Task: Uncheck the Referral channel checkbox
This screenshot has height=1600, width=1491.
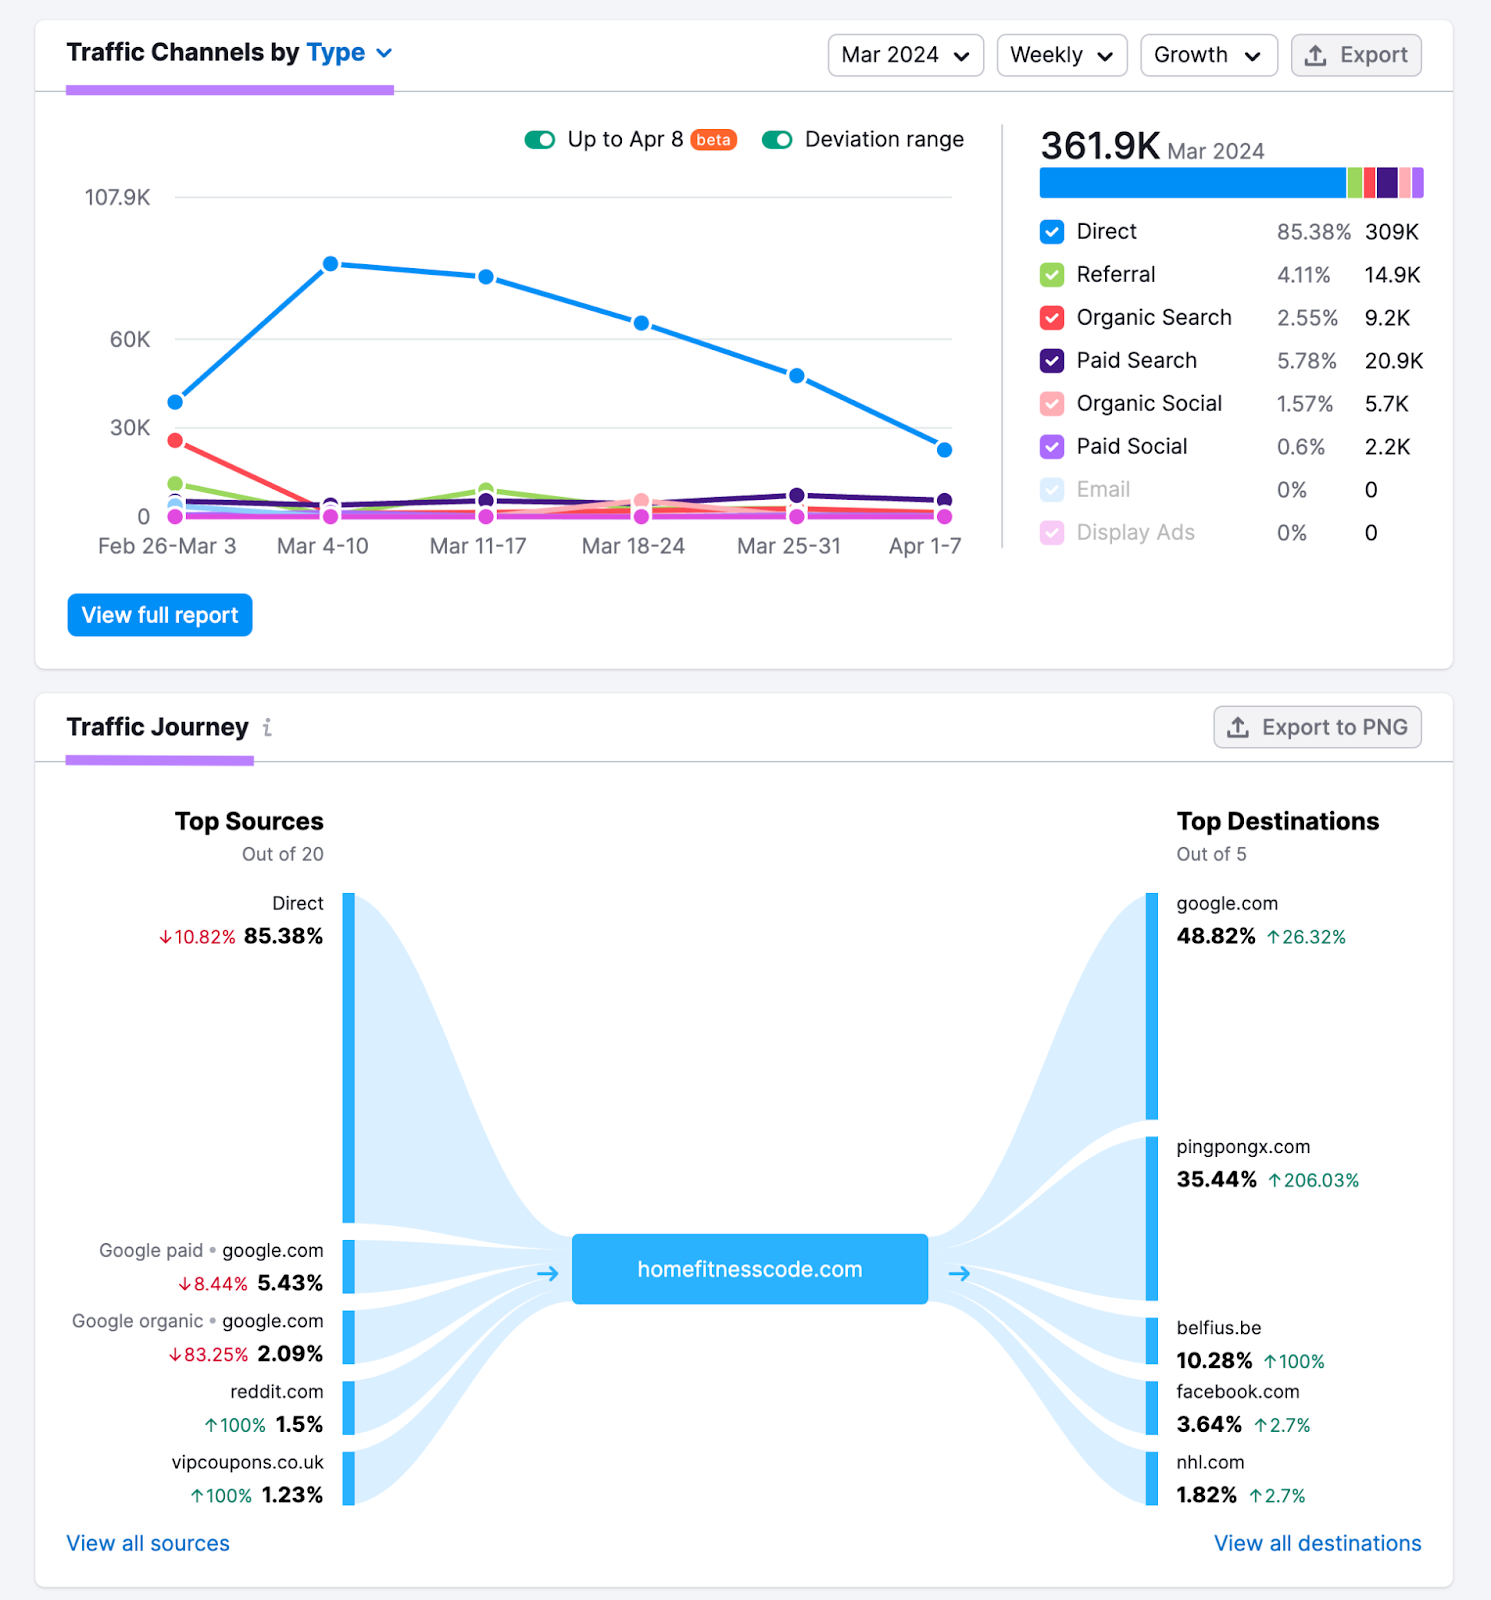Action: (1052, 275)
